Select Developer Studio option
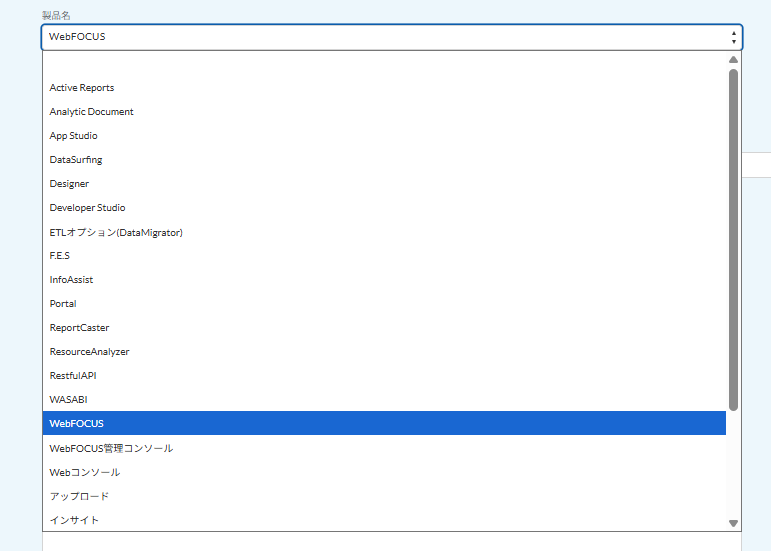 coord(384,208)
